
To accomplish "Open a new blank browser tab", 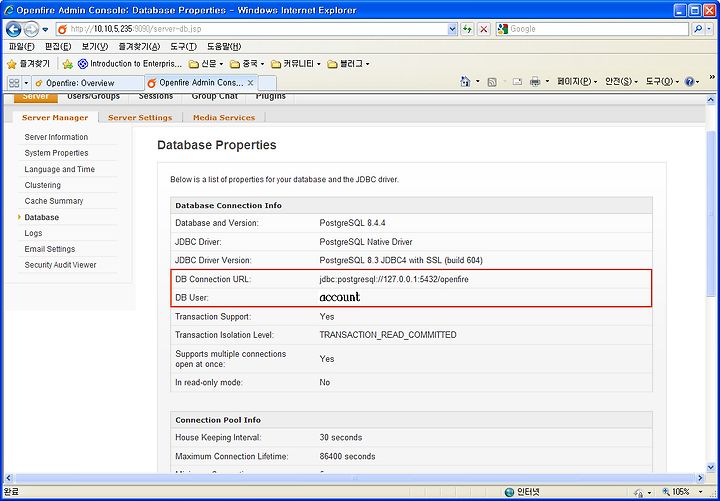I will (267, 83).
